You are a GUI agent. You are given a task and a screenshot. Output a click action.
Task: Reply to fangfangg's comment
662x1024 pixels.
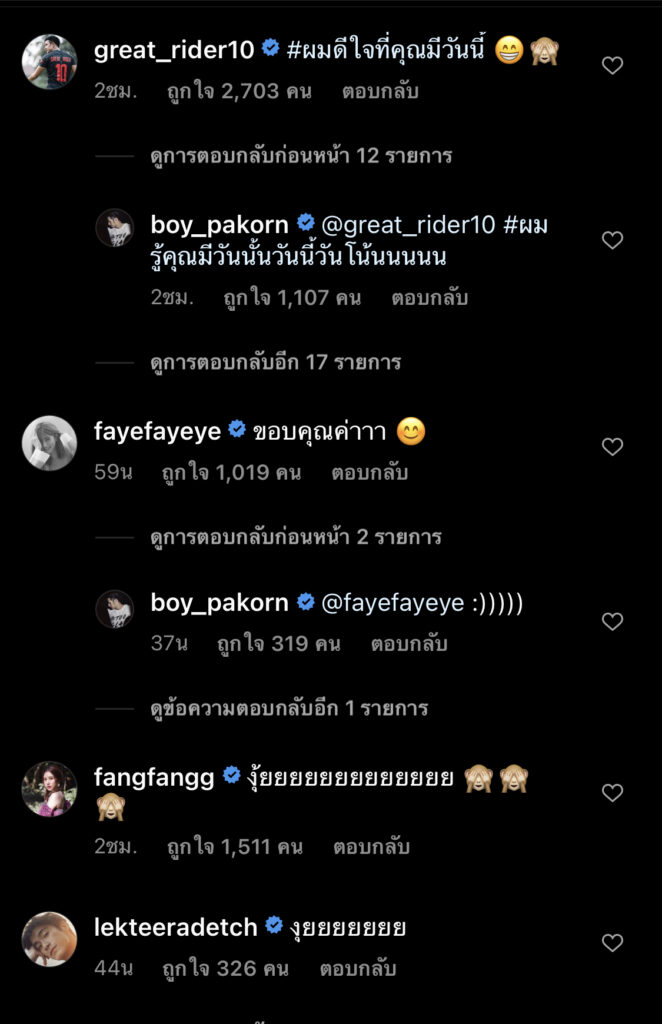coord(370,847)
